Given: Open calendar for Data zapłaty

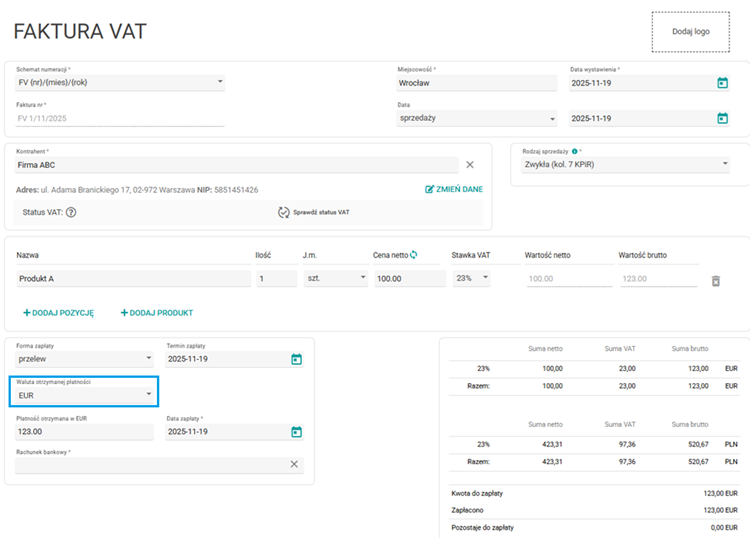Looking at the screenshot, I should 296,432.
